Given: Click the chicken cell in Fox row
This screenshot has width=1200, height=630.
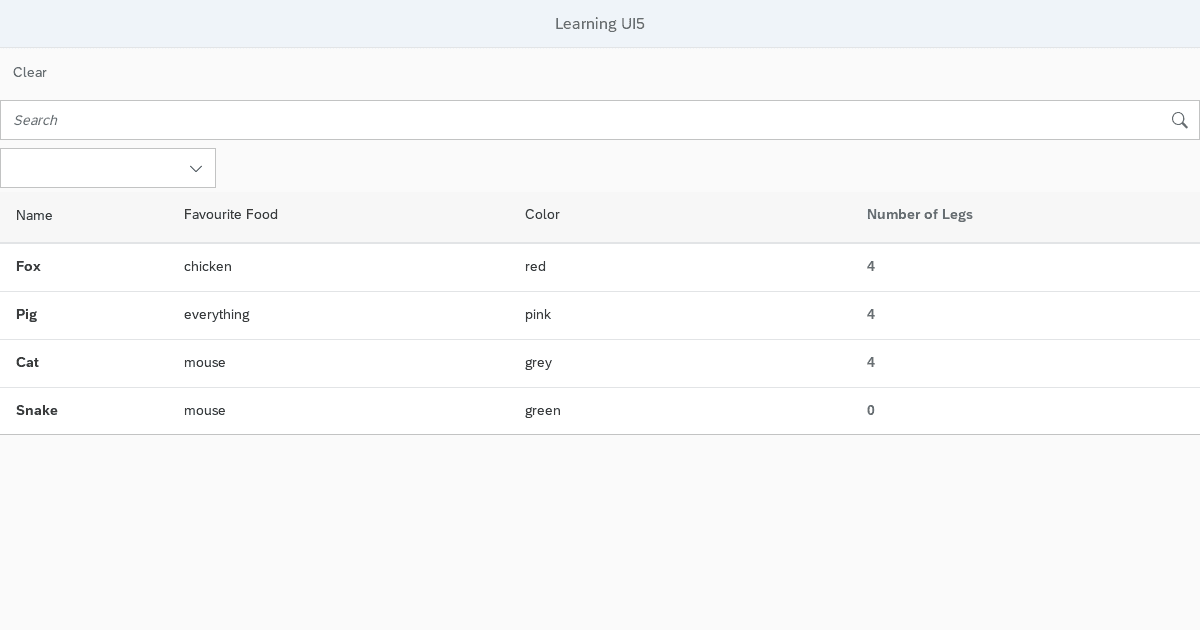Looking at the screenshot, I should (x=208, y=266).
